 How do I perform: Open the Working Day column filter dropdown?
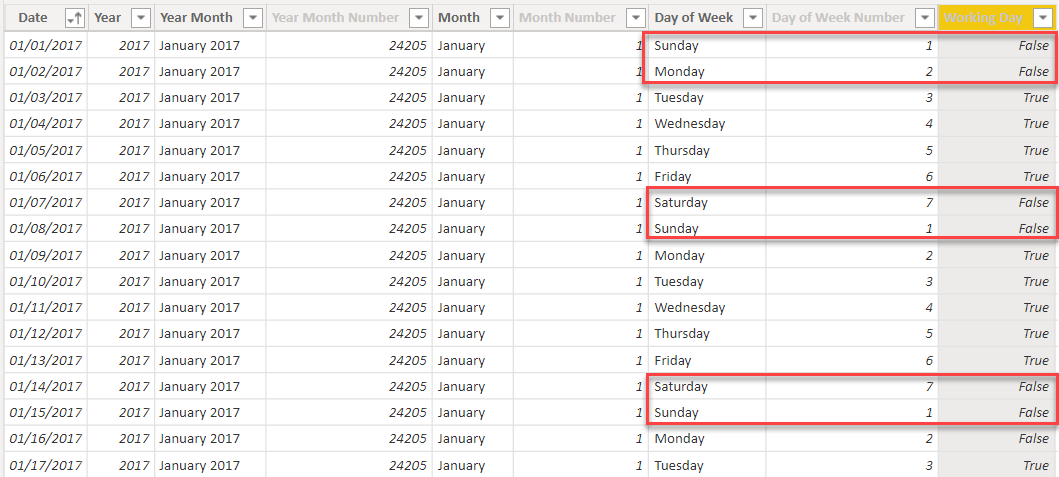[1041, 18]
